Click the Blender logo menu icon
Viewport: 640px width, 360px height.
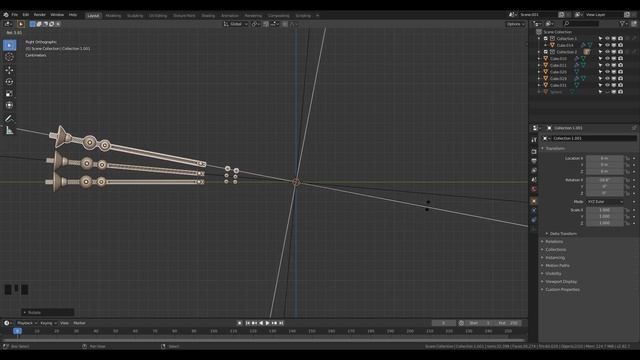point(6,15)
